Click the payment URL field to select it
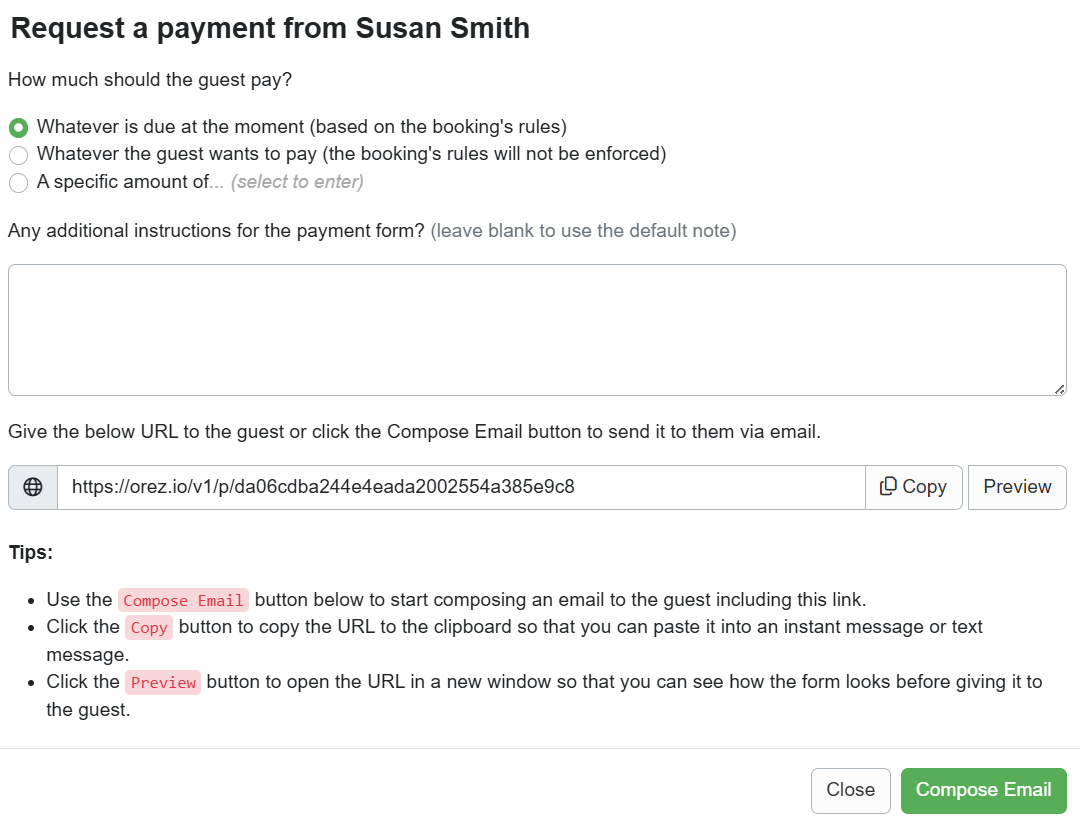Image resolution: width=1080 pixels, height=825 pixels. pos(460,487)
